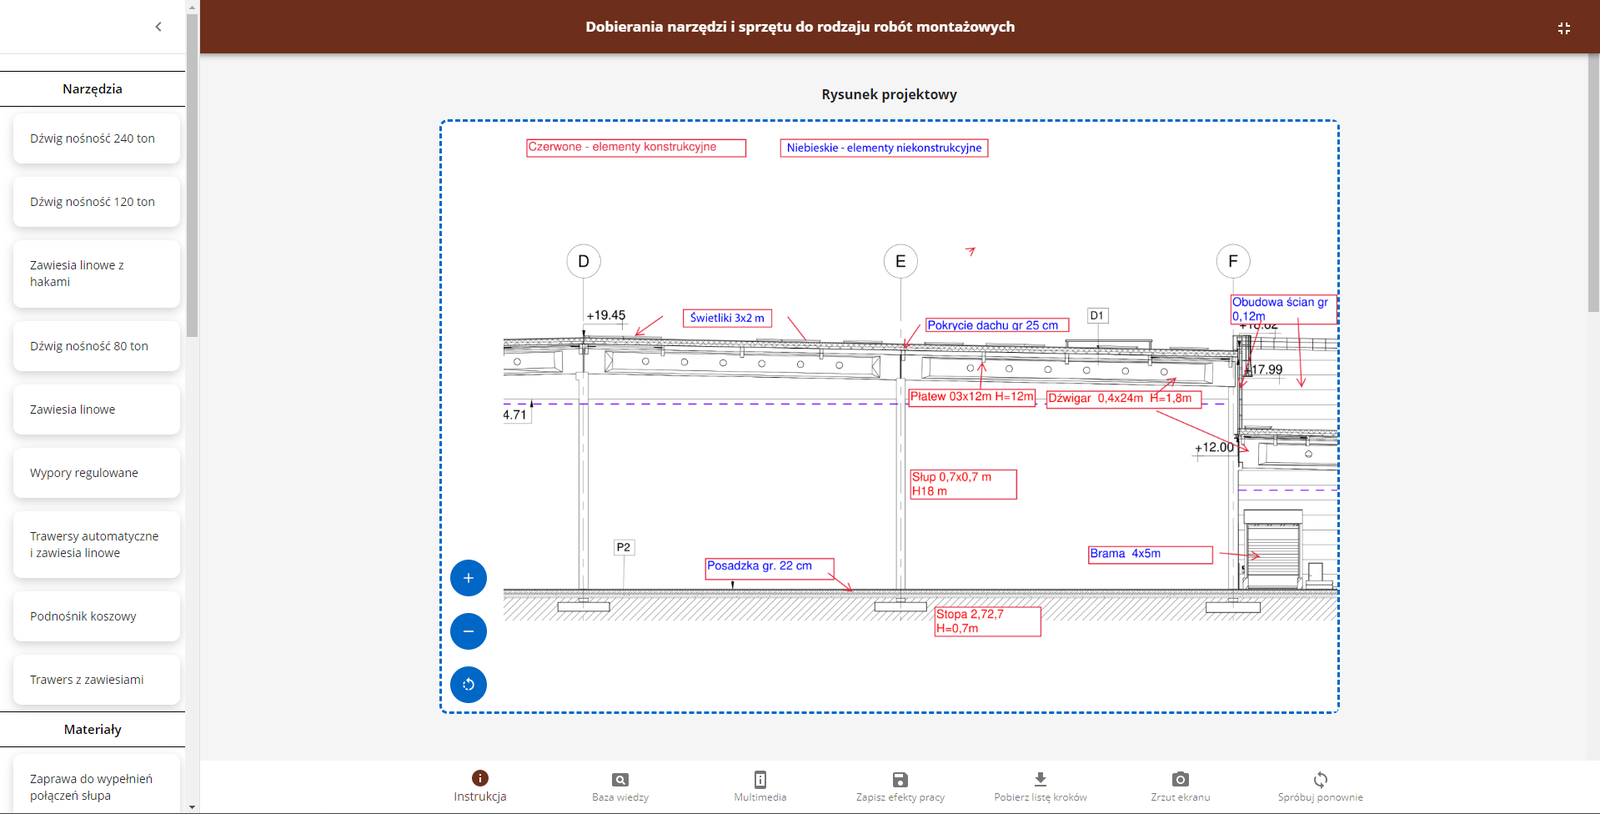Click the zoom out minus button

coord(468,631)
